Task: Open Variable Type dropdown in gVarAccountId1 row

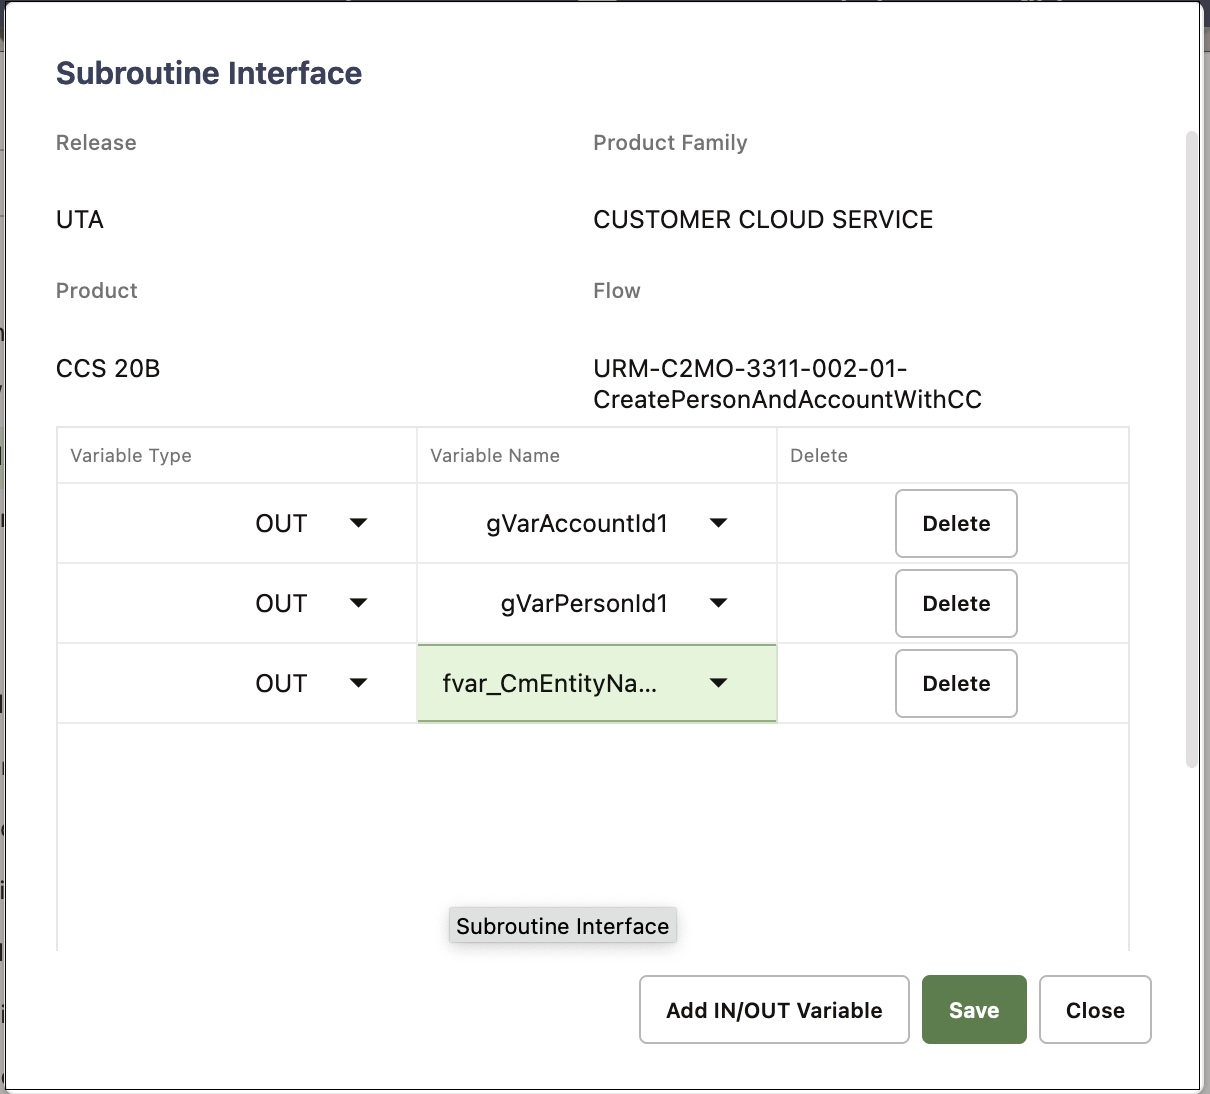Action: [x=358, y=523]
